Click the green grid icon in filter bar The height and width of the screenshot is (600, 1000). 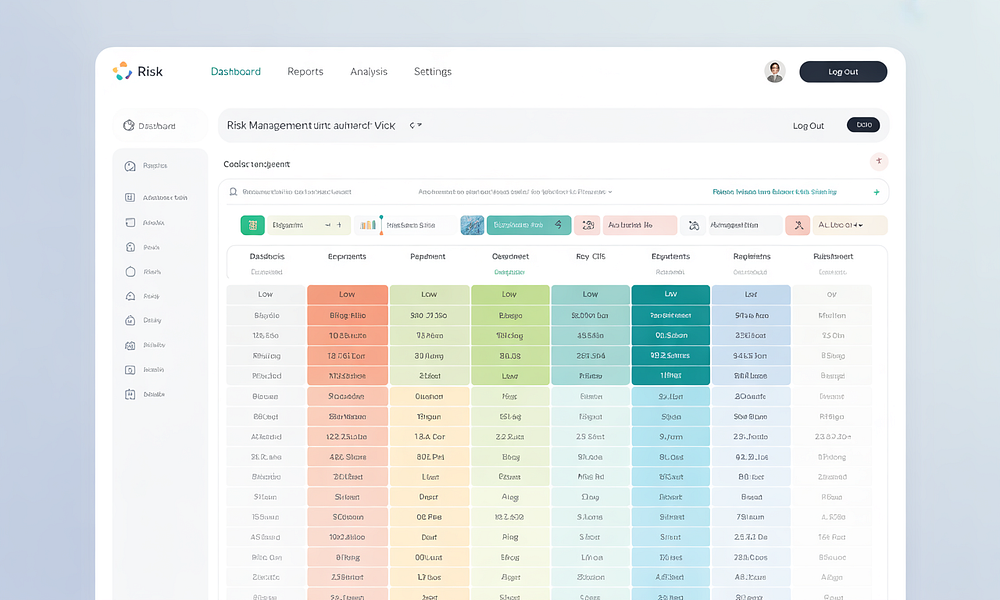pyautogui.click(x=252, y=226)
